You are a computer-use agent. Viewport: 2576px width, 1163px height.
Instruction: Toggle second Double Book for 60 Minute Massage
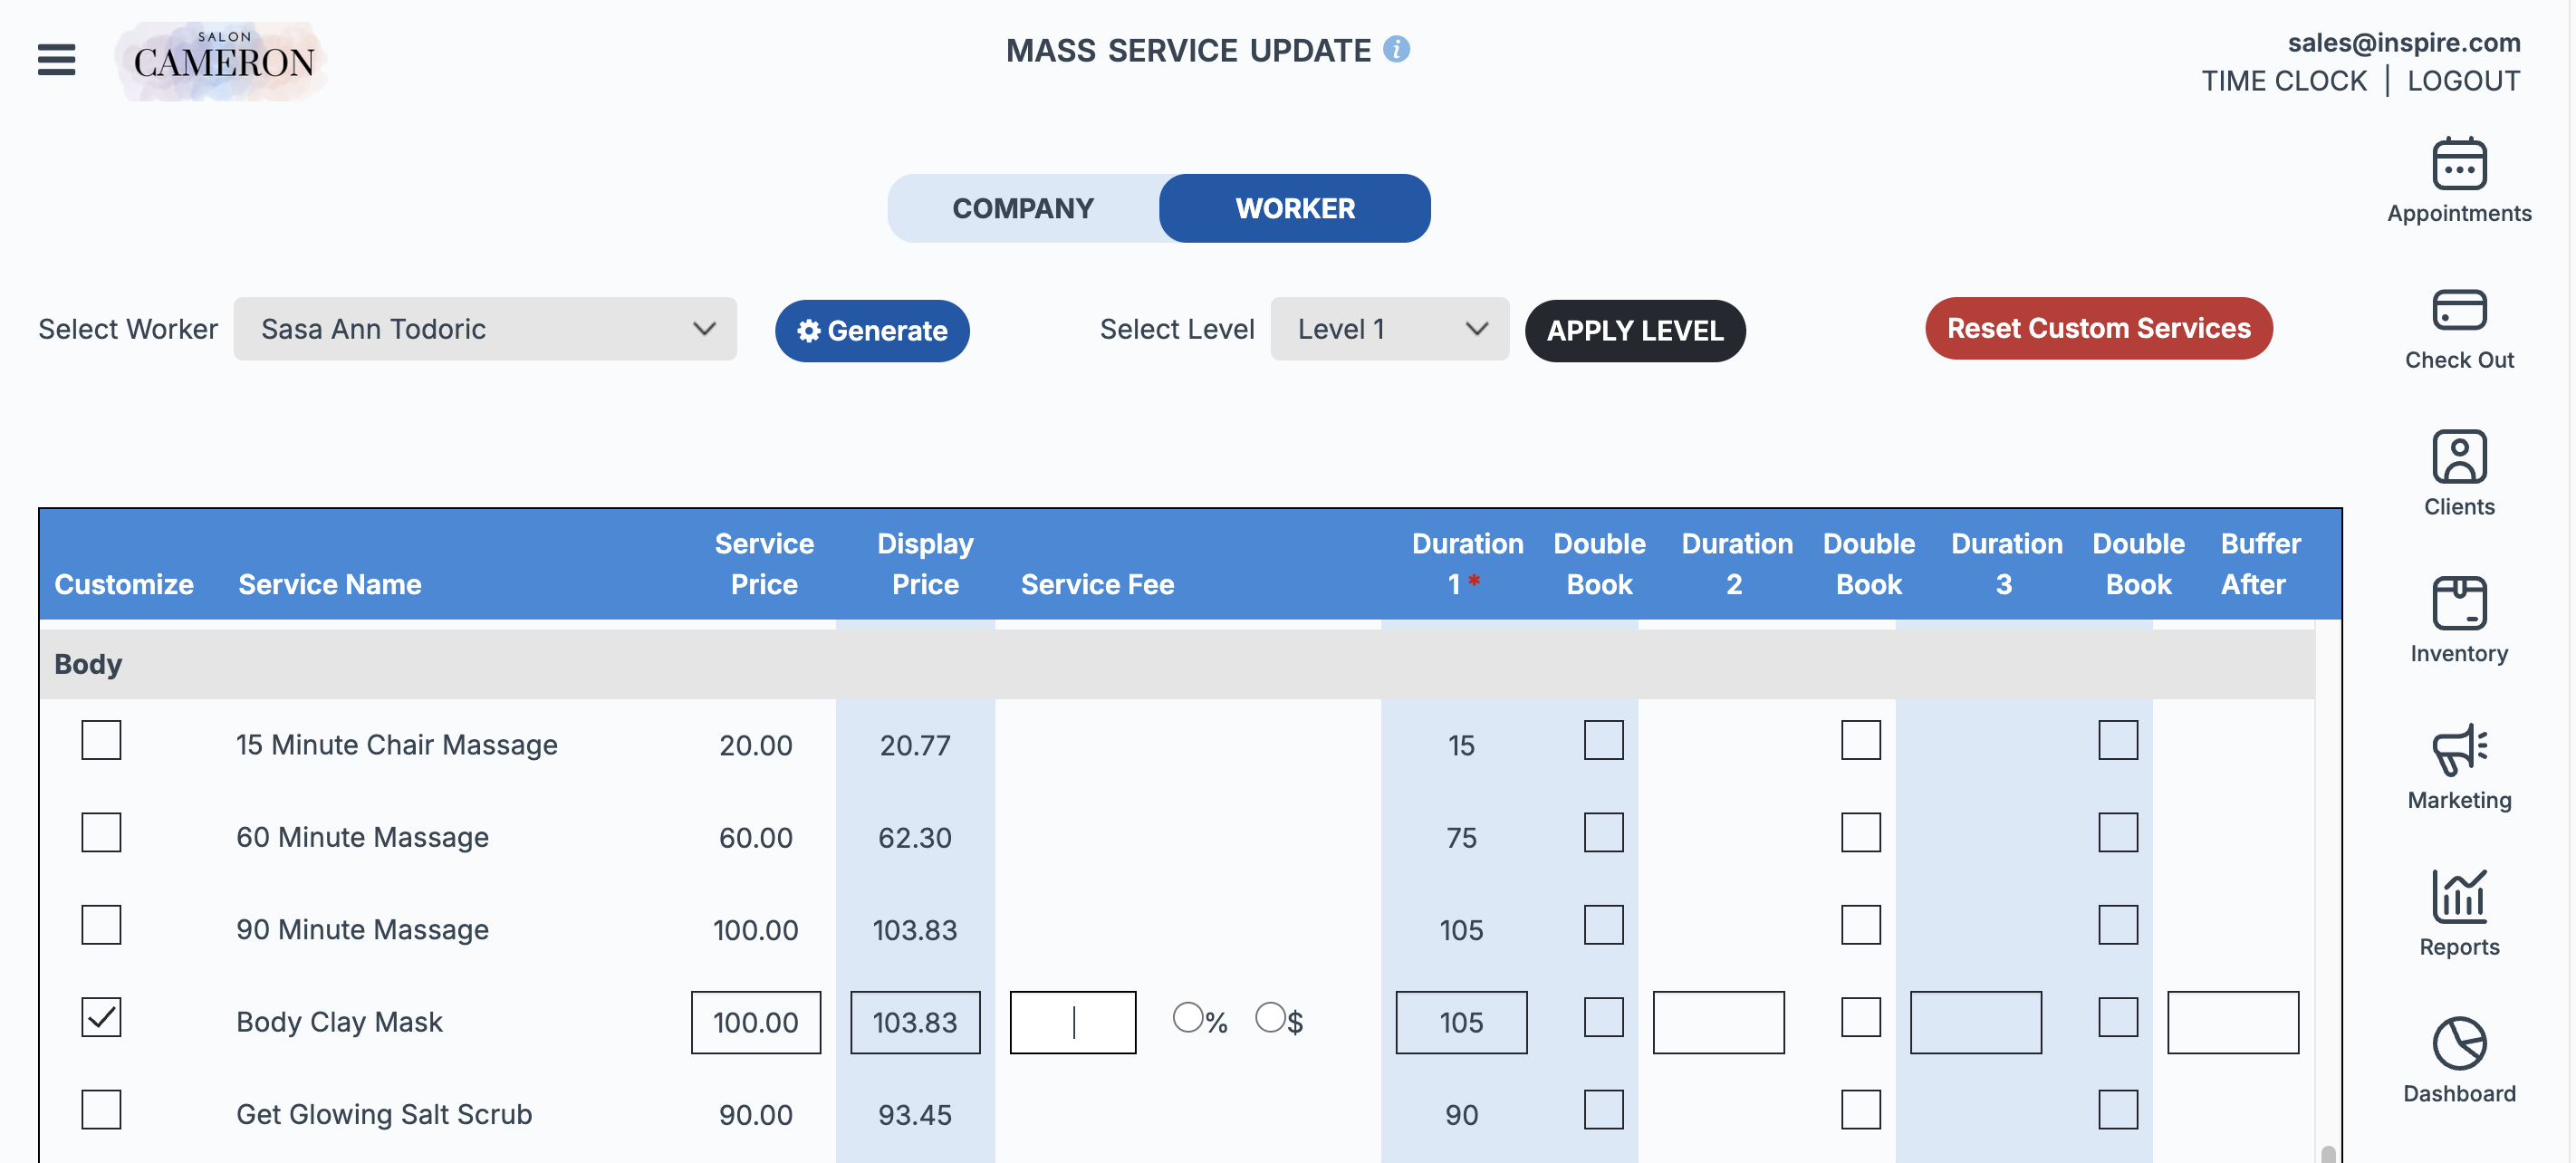[1860, 833]
